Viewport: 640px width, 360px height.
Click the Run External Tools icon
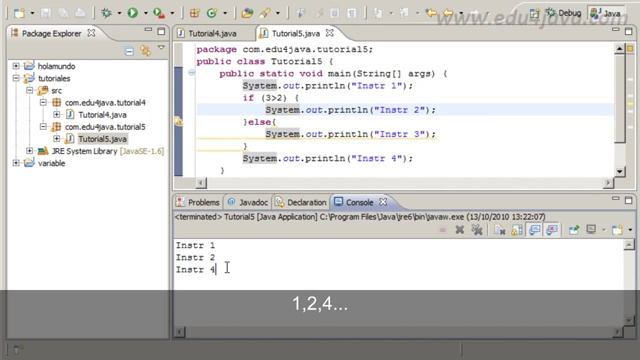point(159,13)
